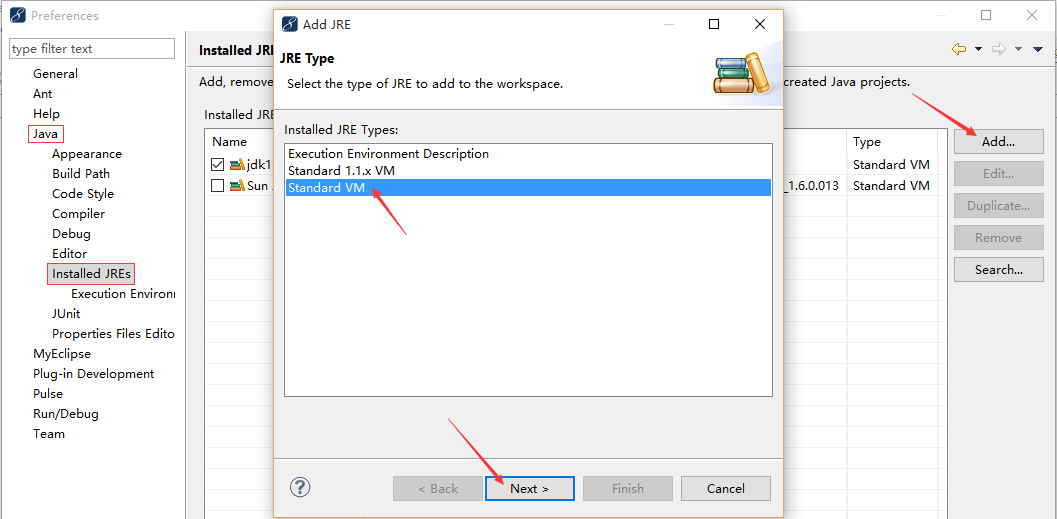Select the Standard VM list entry
This screenshot has width=1057, height=519.
[x=528, y=188]
